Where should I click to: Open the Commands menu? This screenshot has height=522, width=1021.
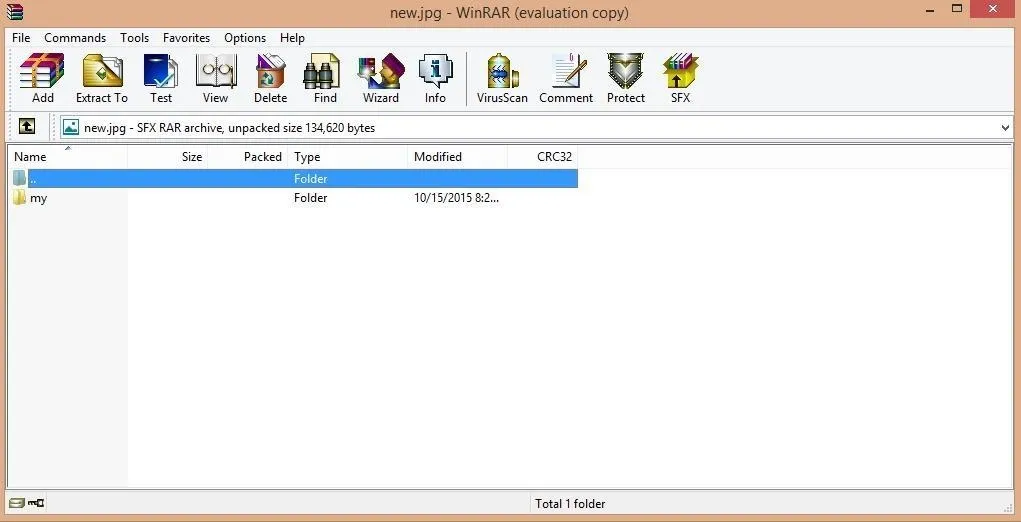(x=75, y=38)
